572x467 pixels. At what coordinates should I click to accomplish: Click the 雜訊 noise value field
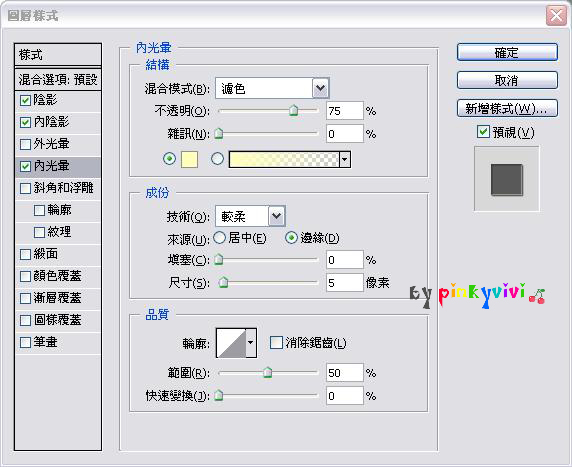(345, 134)
